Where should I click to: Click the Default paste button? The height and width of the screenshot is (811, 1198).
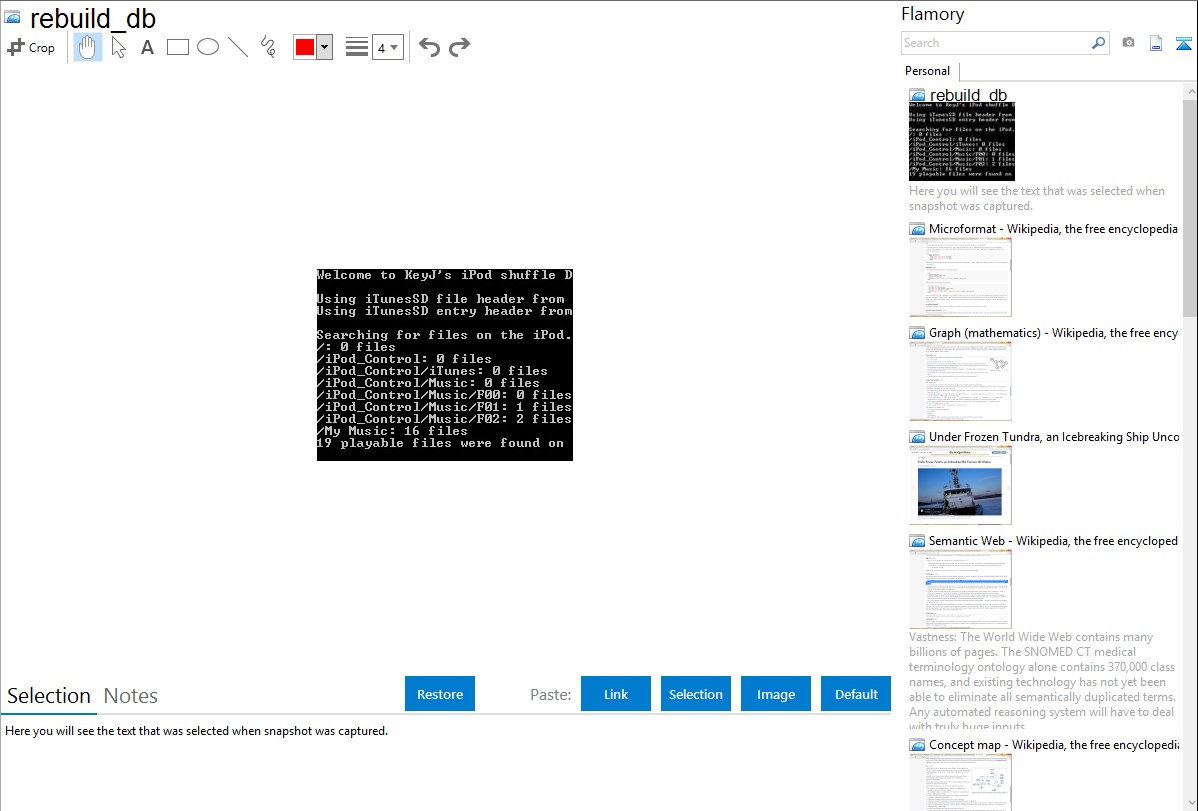(856, 694)
